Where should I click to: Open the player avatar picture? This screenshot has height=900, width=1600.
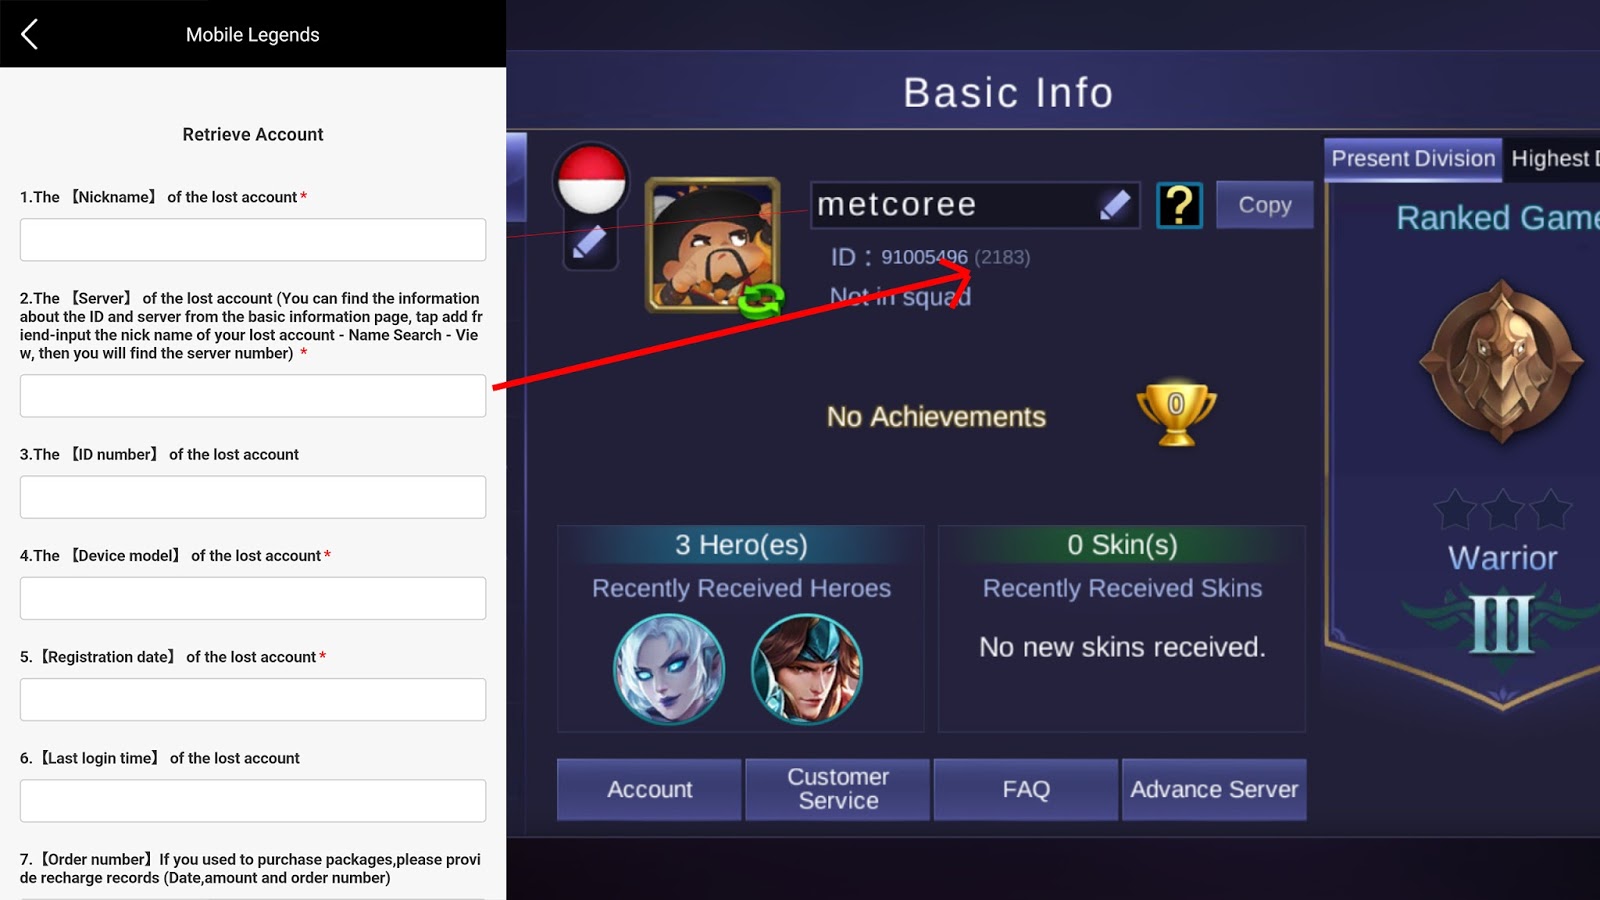[712, 245]
